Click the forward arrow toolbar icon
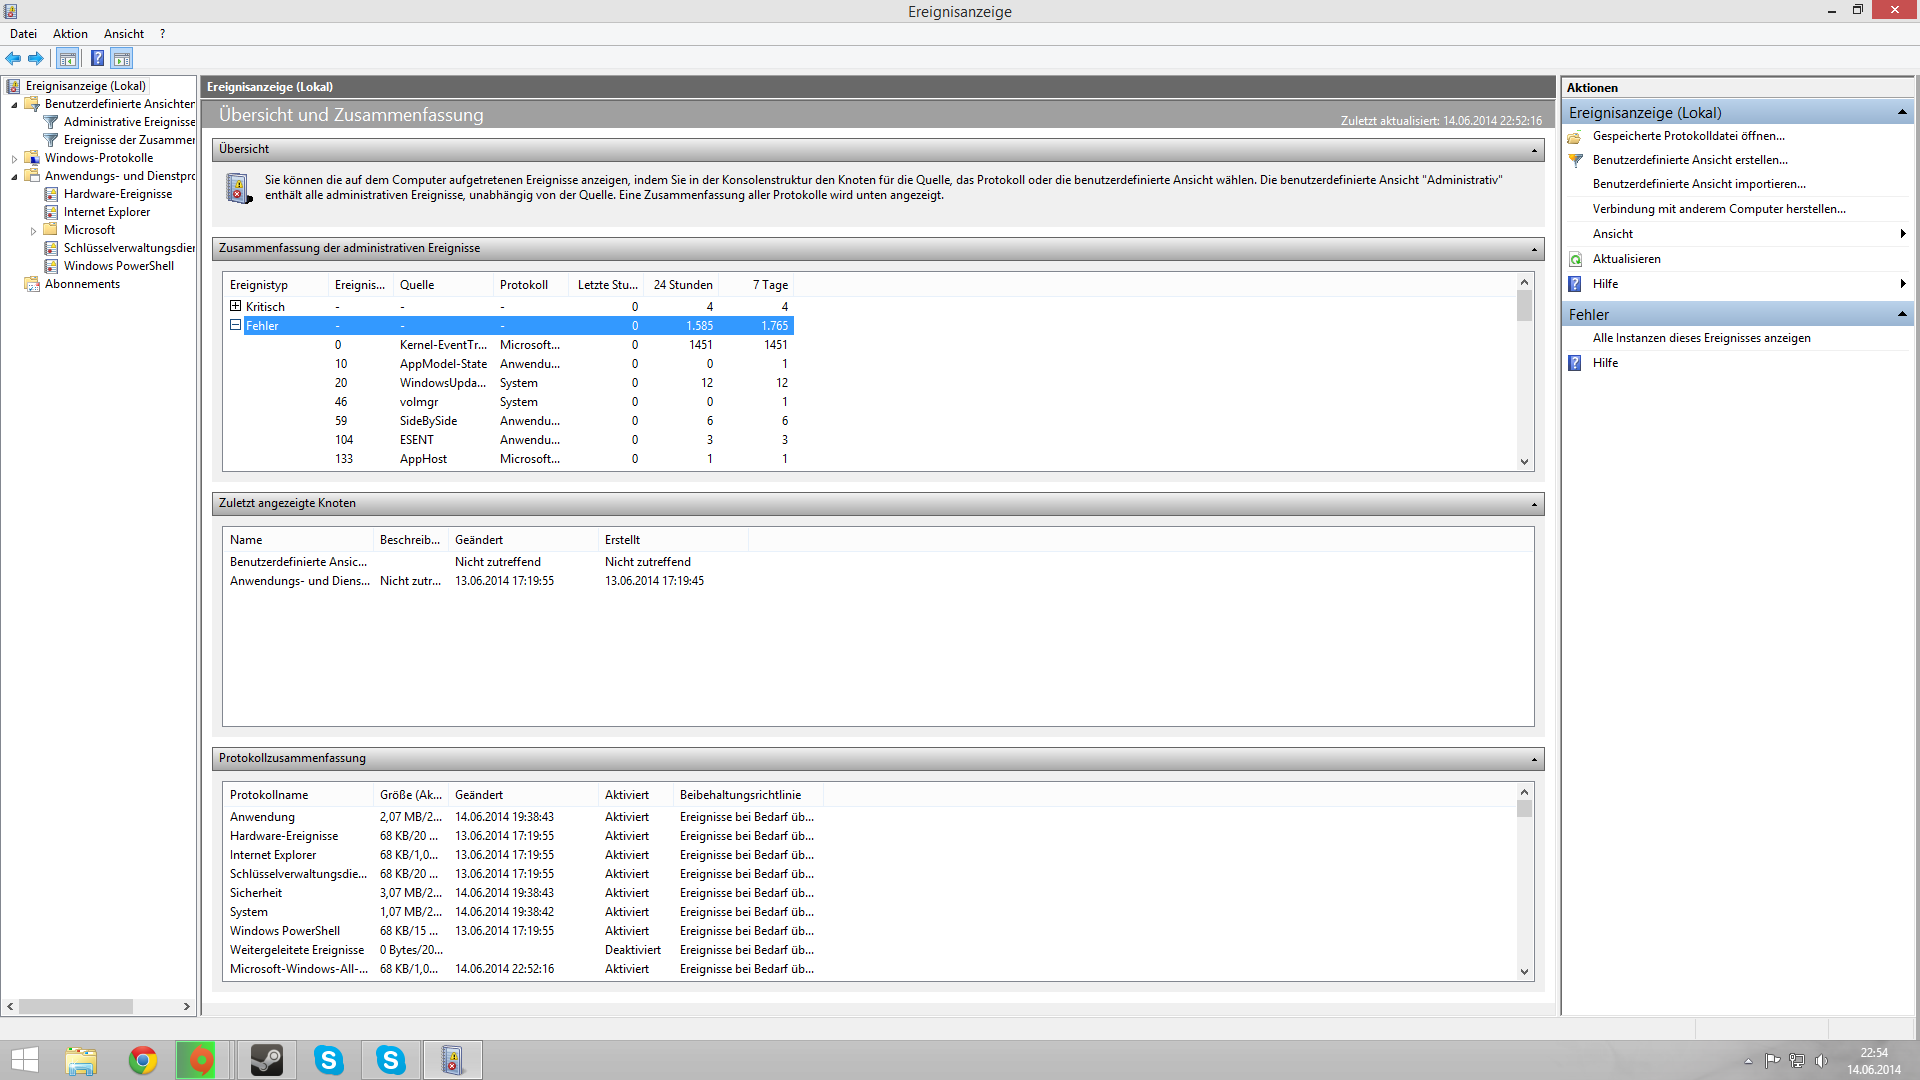 point(36,59)
